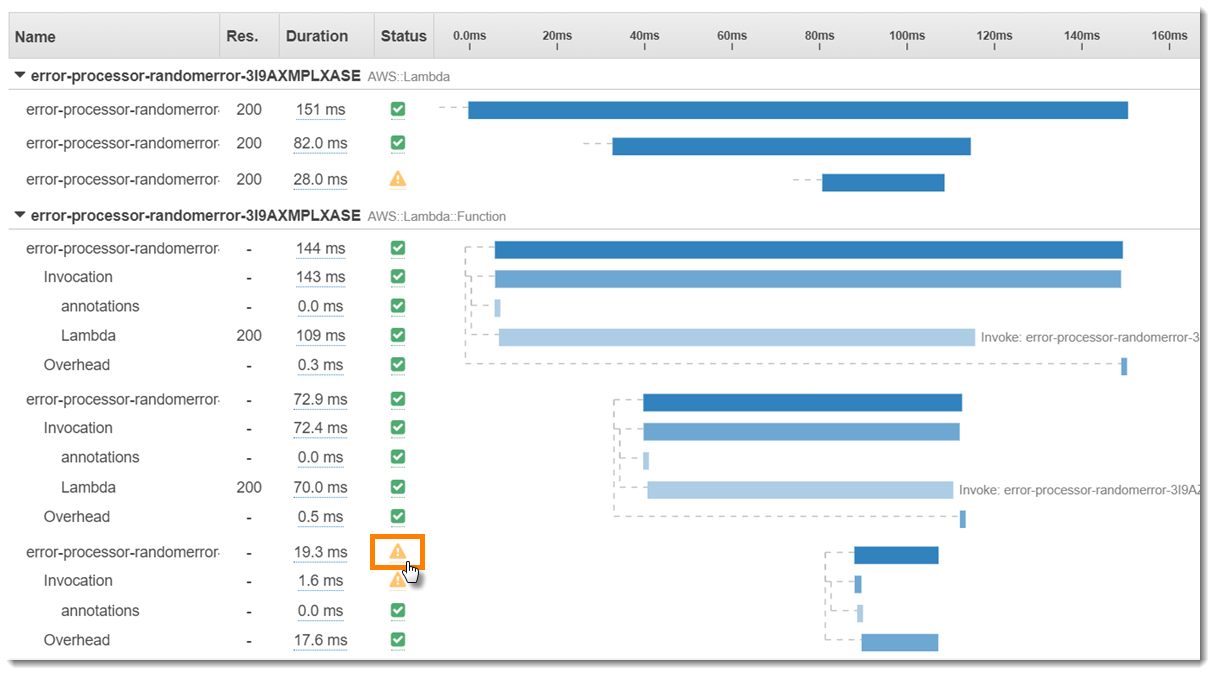
Task: Open the 144 ms duration link
Action: tap(321, 248)
